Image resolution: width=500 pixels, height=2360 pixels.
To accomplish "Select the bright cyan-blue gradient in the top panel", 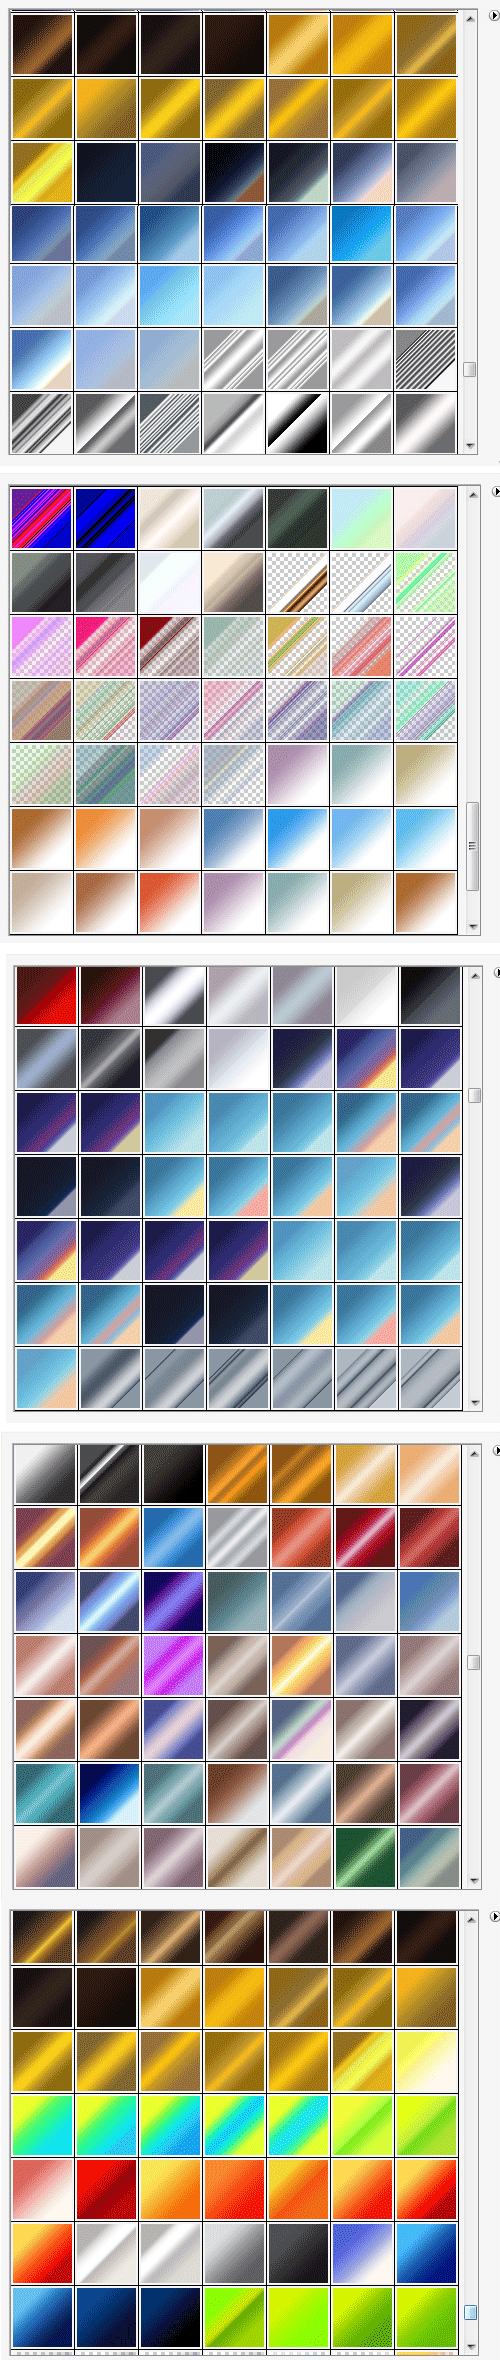I will point(362,234).
